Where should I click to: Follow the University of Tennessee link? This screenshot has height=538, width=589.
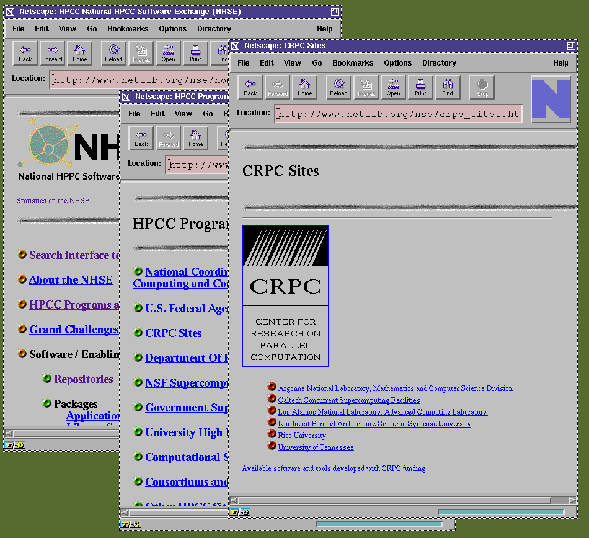[316, 447]
